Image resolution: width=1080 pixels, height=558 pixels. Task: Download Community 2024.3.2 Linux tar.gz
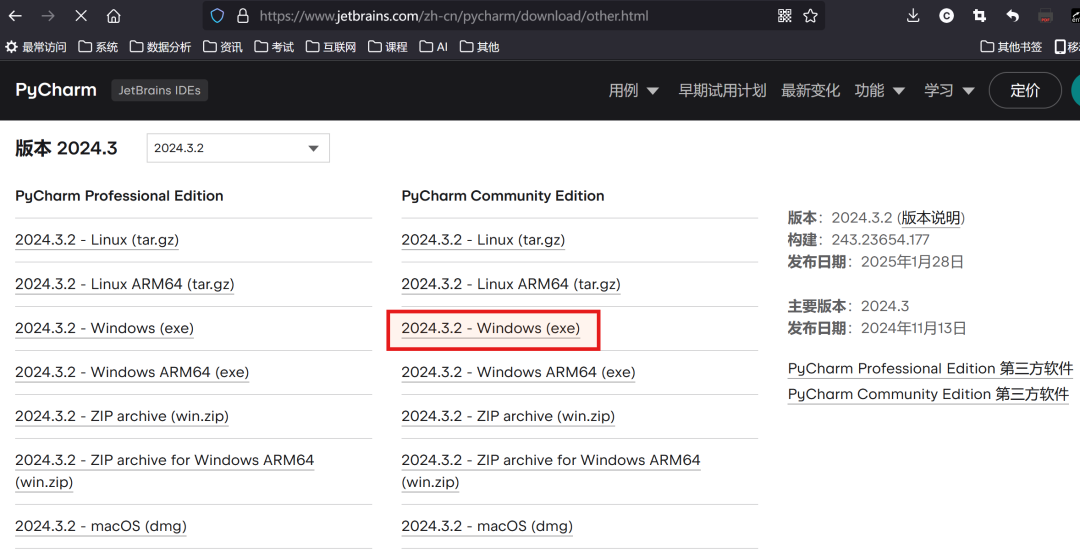click(484, 240)
